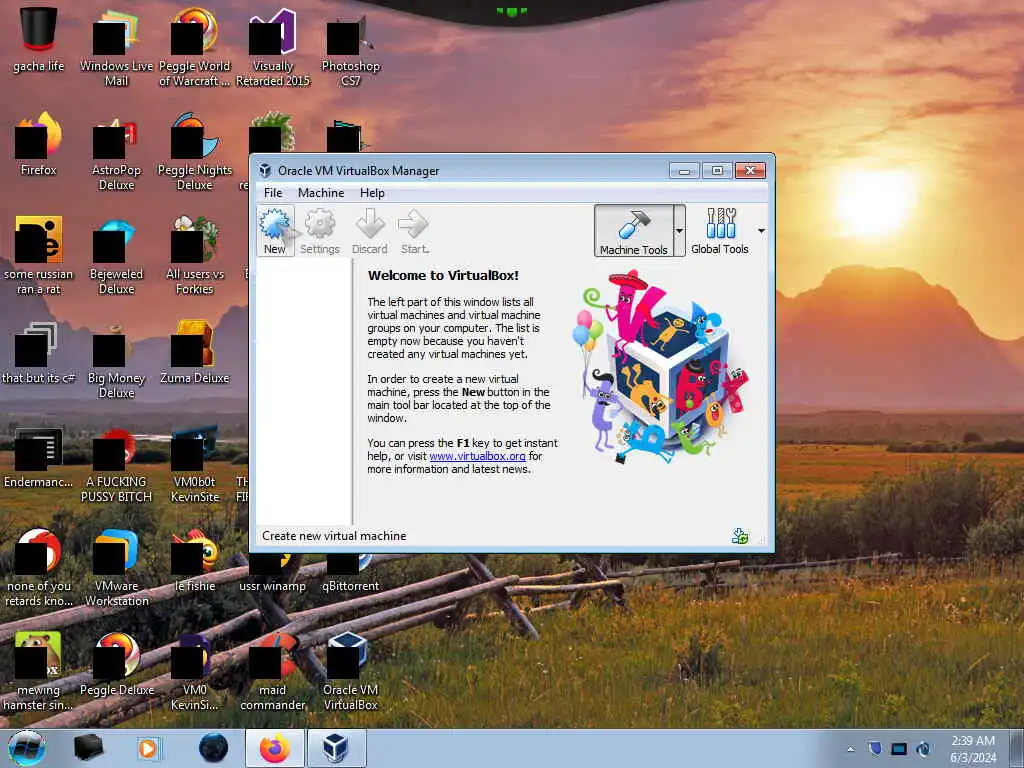Close the Oracle VM VirtualBox Manager window

(x=750, y=171)
